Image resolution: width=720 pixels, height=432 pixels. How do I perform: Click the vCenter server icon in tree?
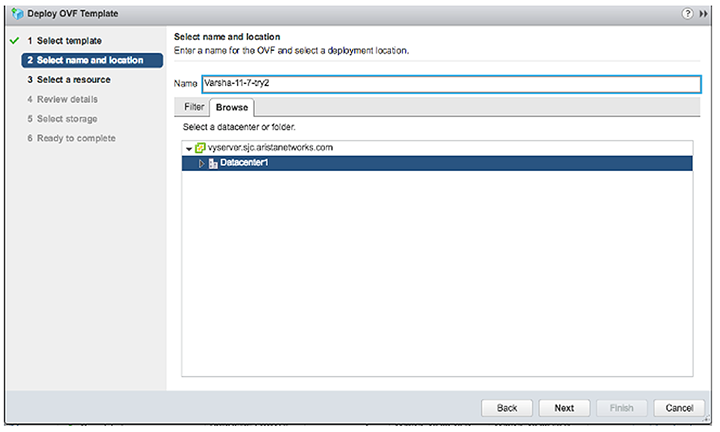[x=200, y=148]
